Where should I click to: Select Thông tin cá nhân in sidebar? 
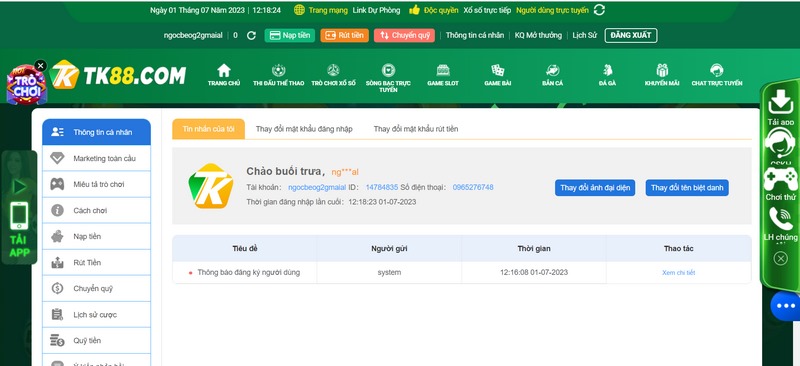96,132
